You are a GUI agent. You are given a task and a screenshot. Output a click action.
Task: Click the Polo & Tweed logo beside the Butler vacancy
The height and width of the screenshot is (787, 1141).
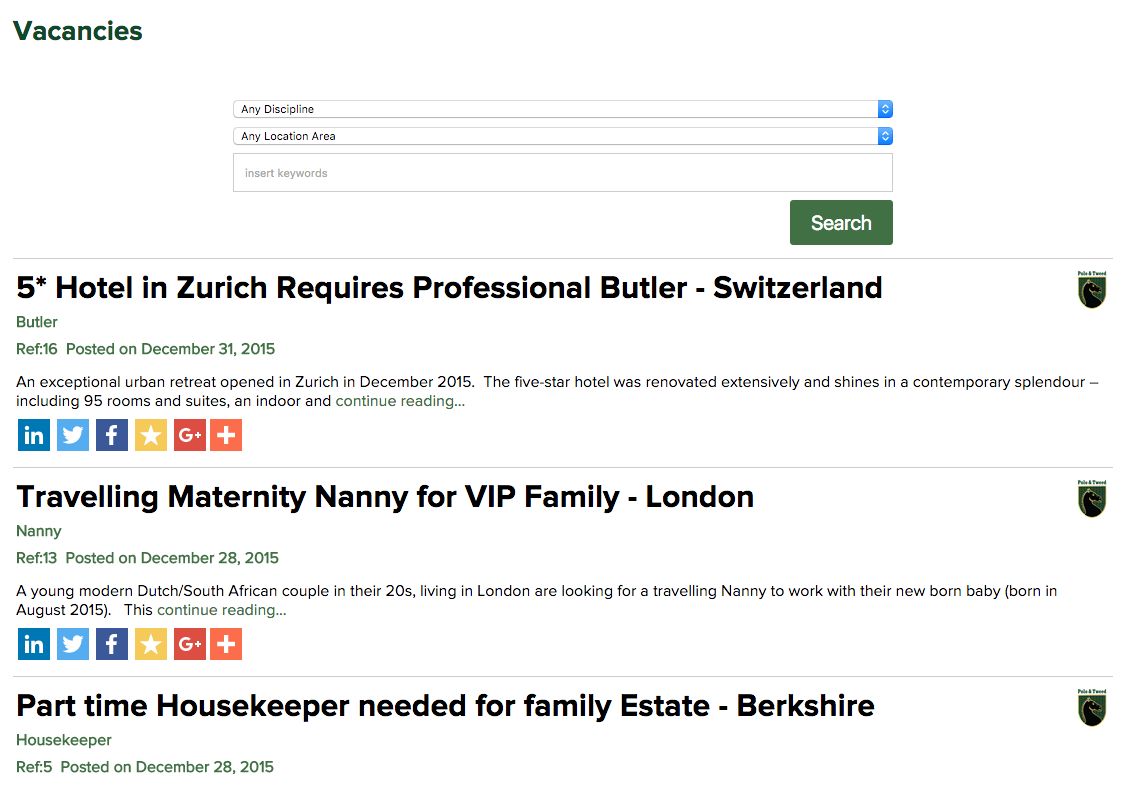pos(1091,289)
